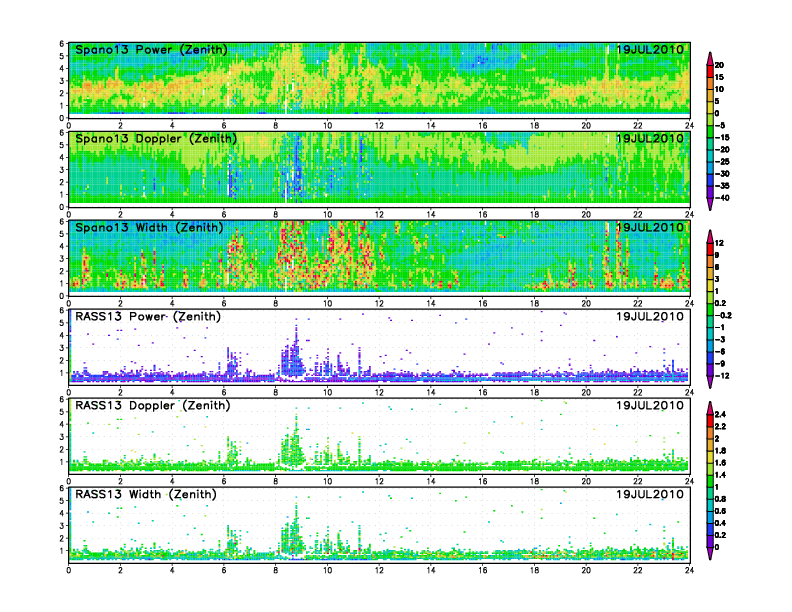The height and width of the screenshot is (612, 792).
Task: Click the 19JUL2010 date in Spano13 Power panel
Action: click(650, 49)
